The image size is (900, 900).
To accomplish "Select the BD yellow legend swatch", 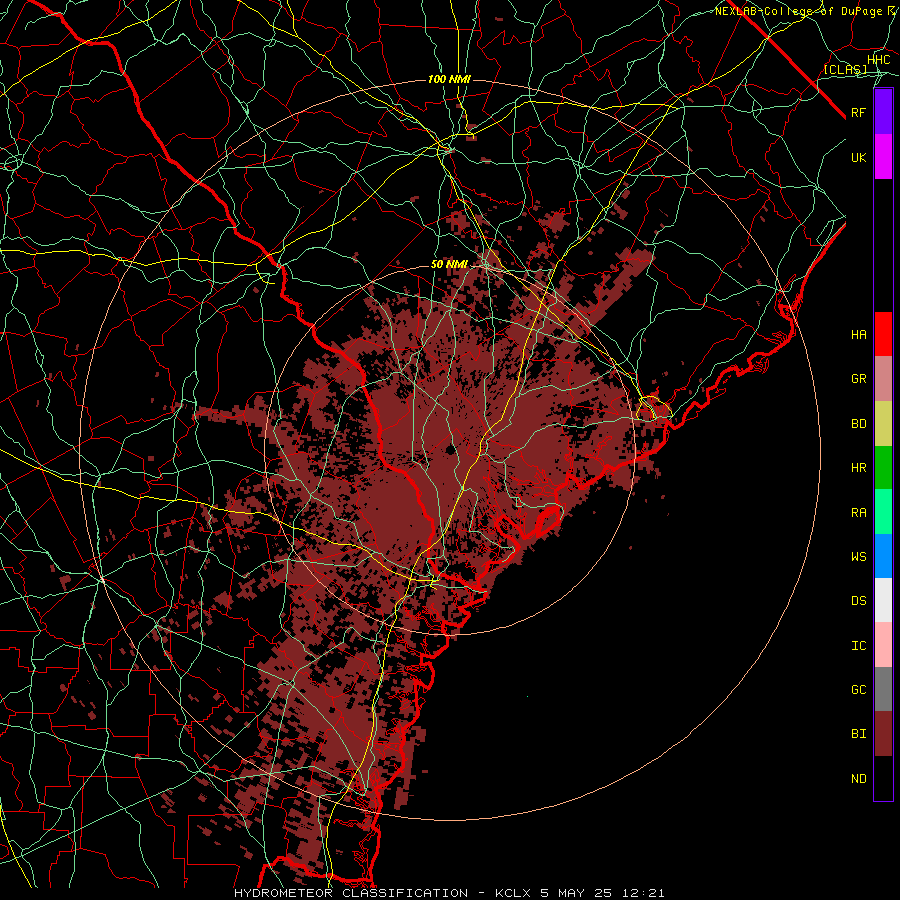I will [883, 424].
